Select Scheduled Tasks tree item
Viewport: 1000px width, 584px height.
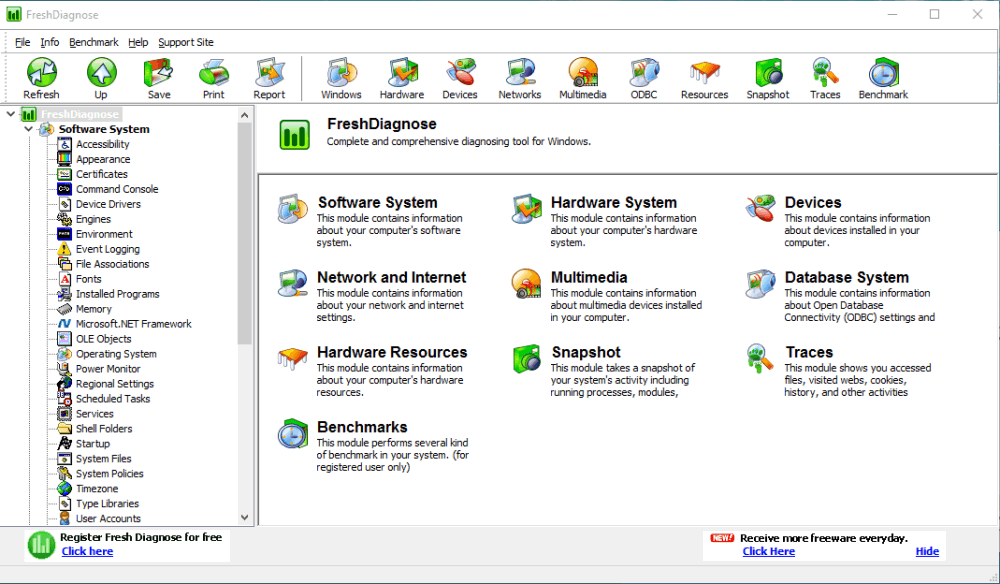coord(113,399)
